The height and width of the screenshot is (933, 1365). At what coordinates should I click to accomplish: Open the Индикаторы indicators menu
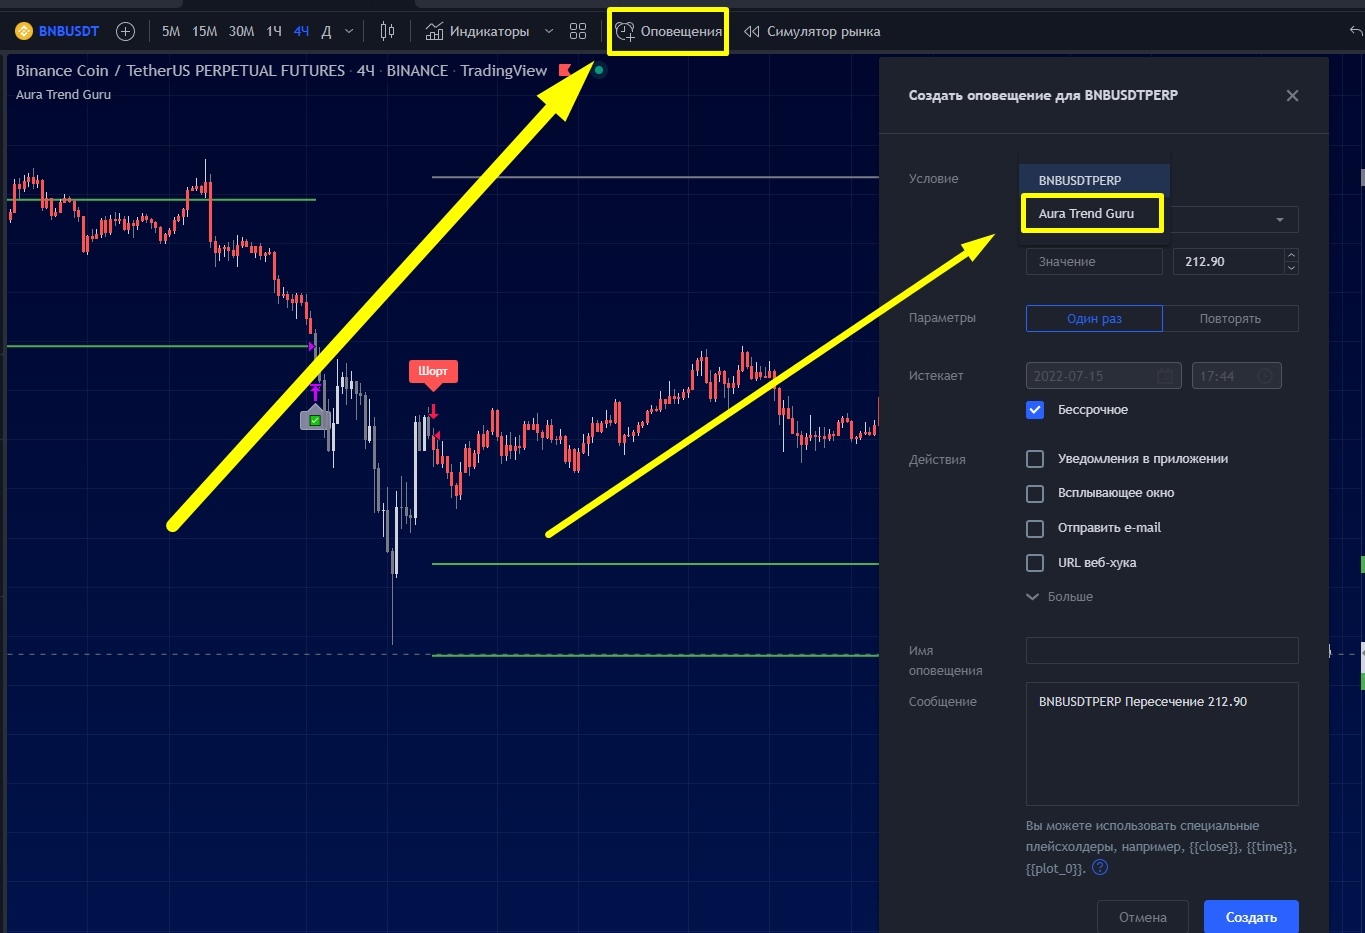(477, 31)
